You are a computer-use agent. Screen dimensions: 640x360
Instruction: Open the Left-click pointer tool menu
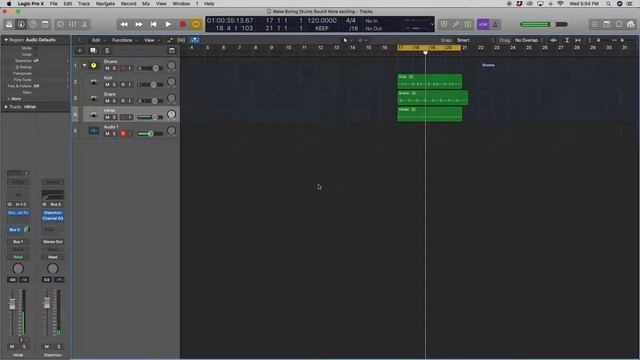tap(347, 40)
